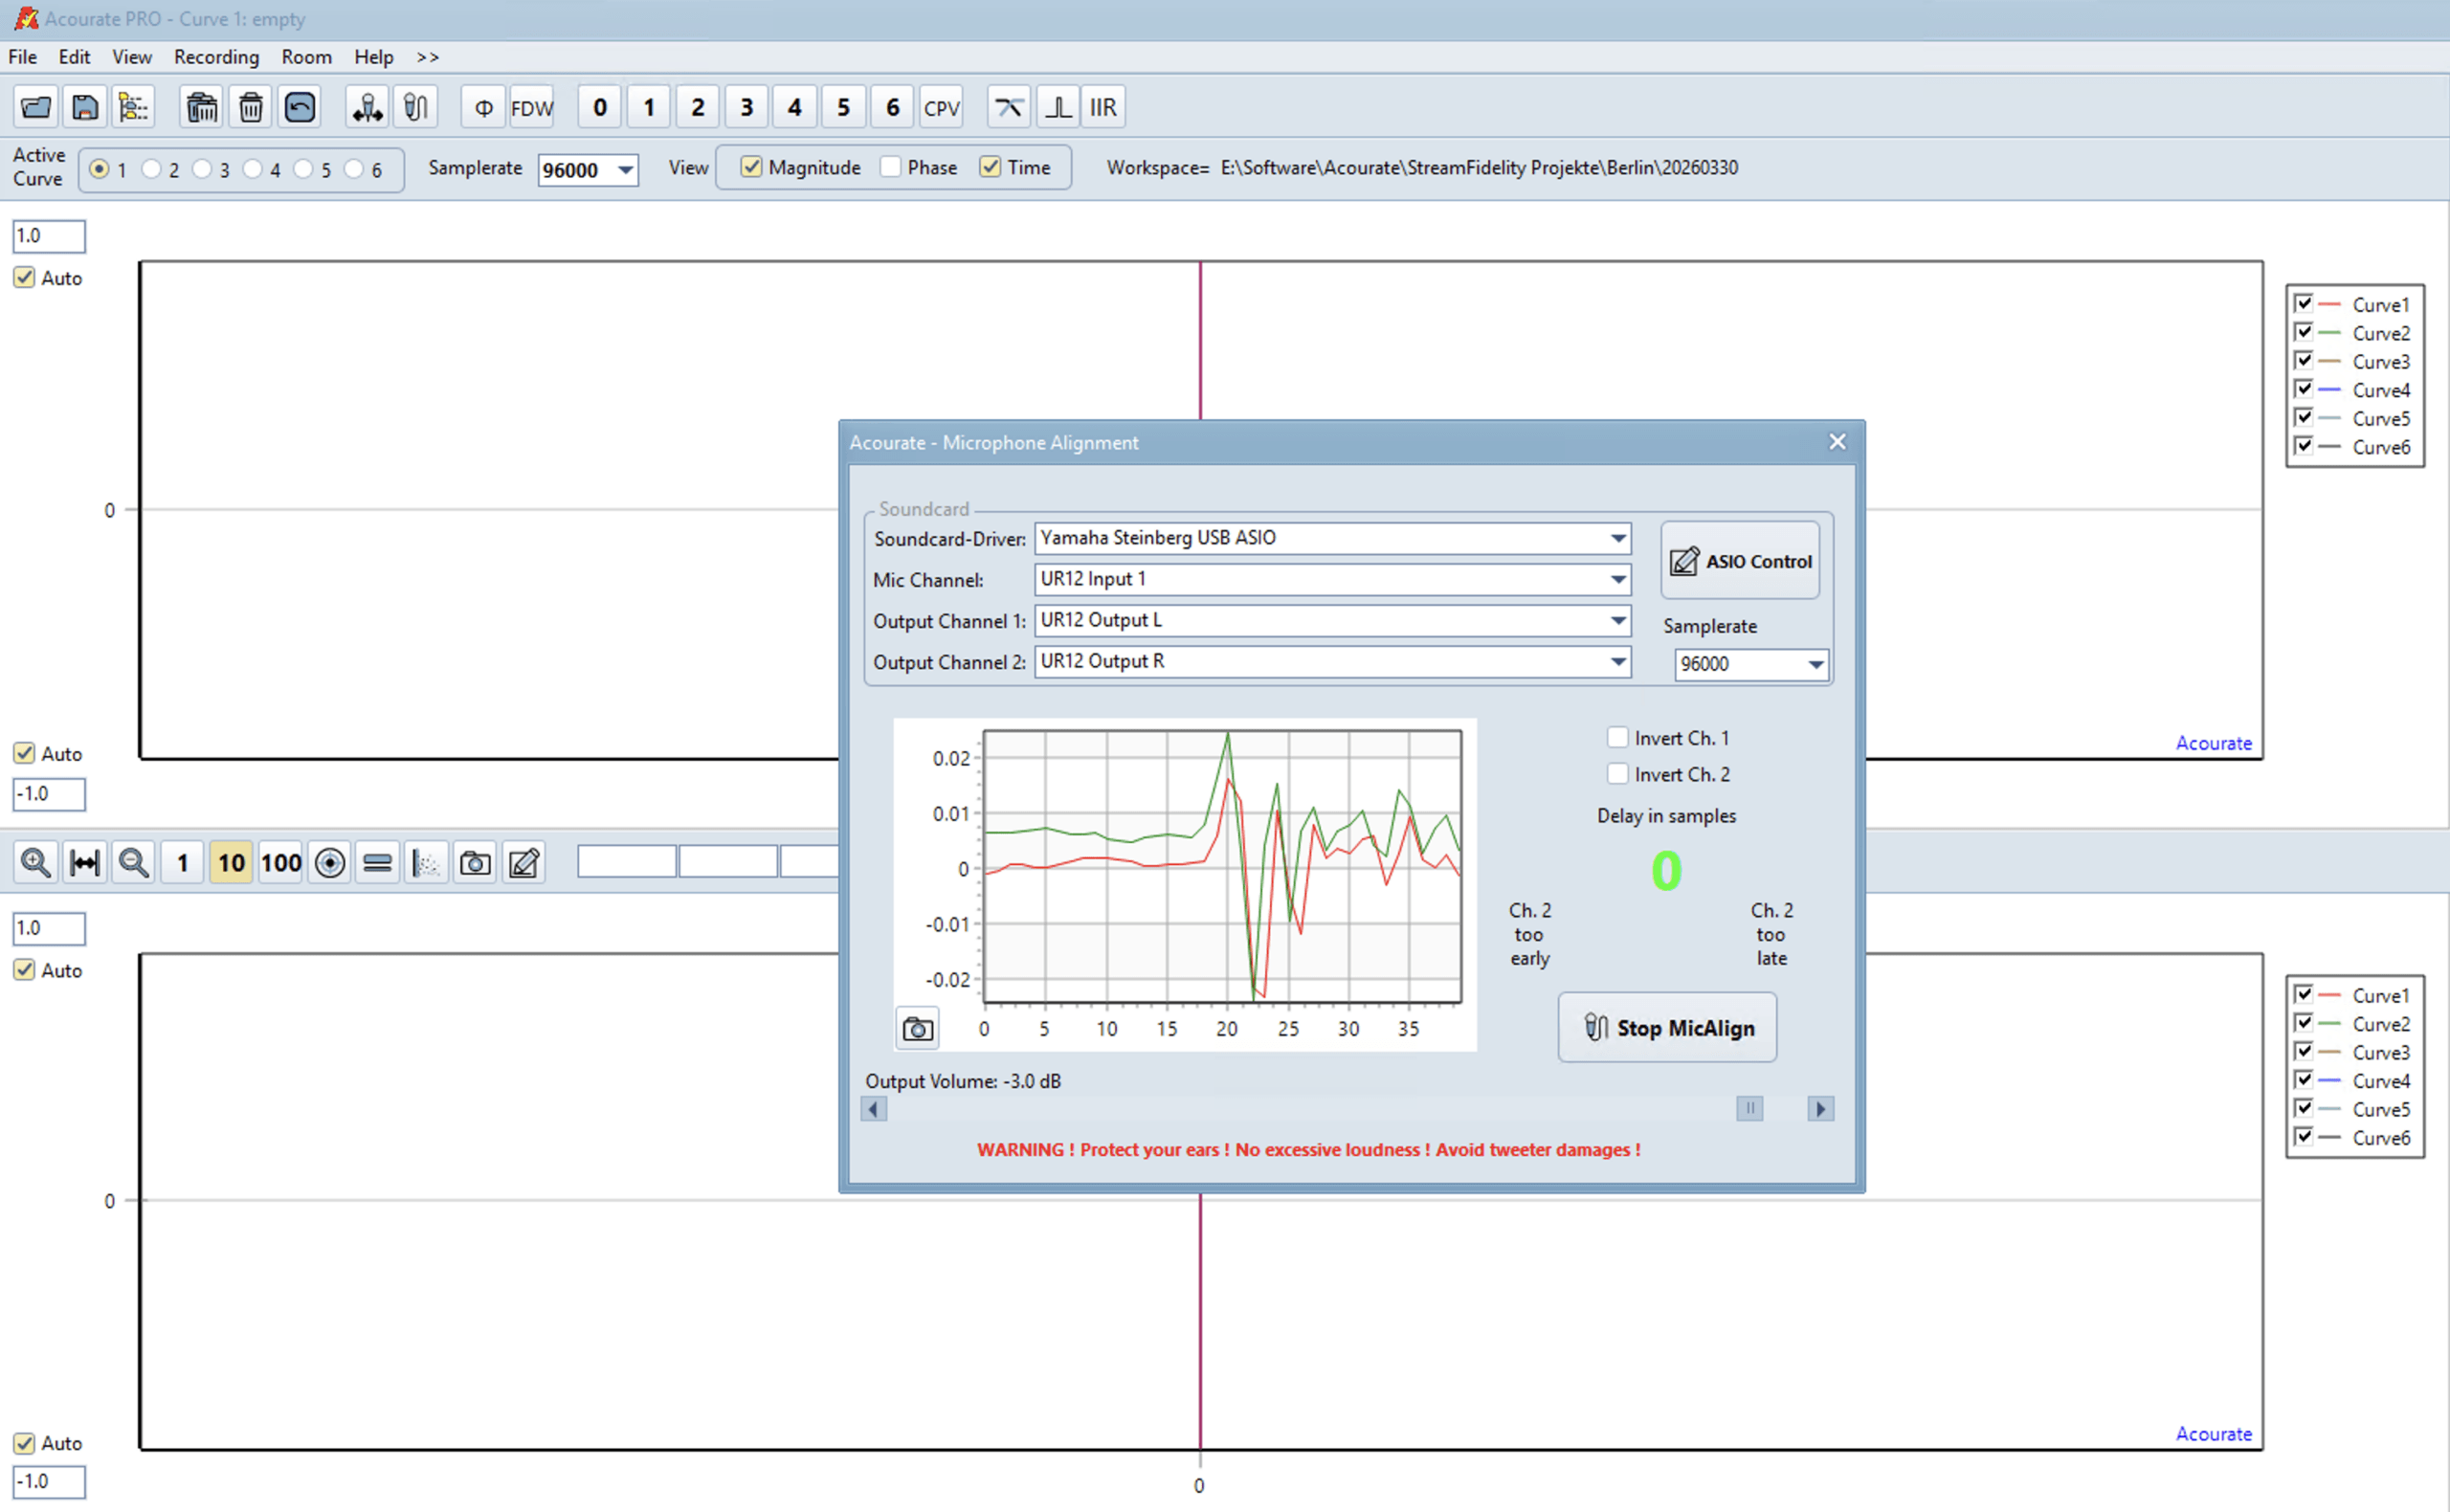Click the open folder toolbar icon

click(36, 107)
